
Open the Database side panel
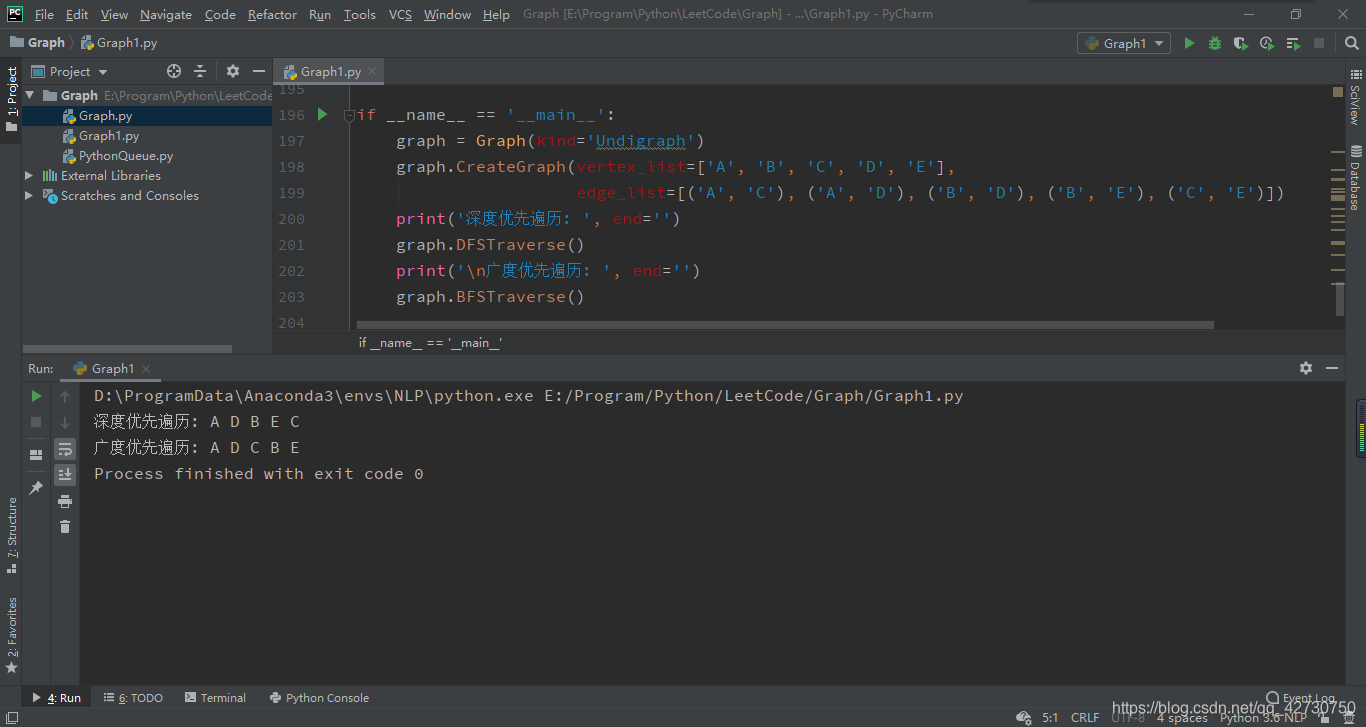point(1355,177)
